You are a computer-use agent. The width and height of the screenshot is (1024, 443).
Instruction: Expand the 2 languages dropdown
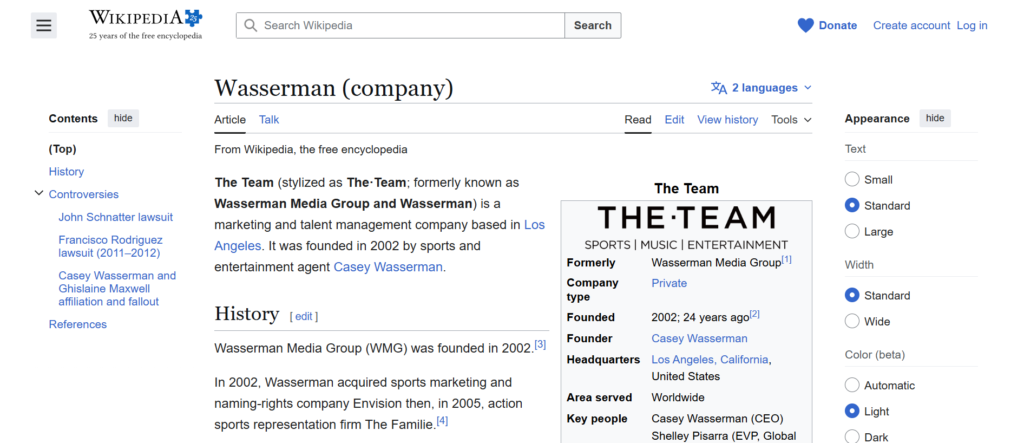(x=762, y=88)
